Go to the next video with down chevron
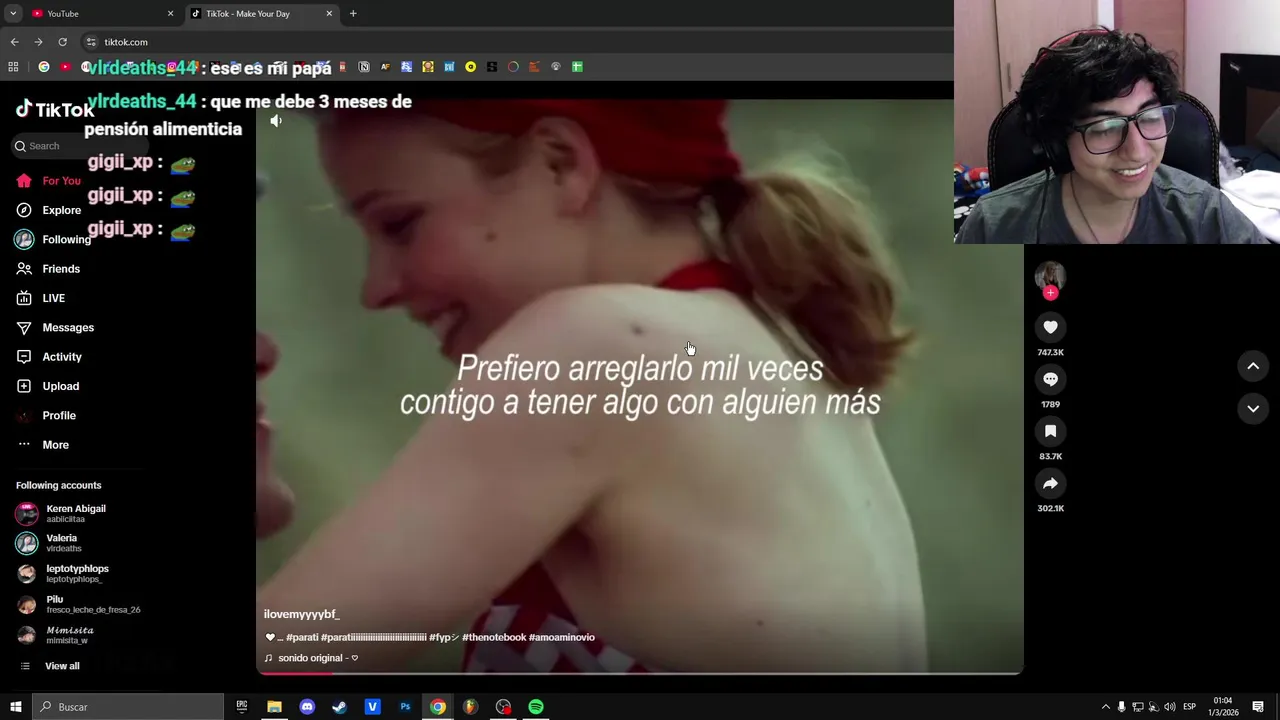 [x=1253, y=409]
